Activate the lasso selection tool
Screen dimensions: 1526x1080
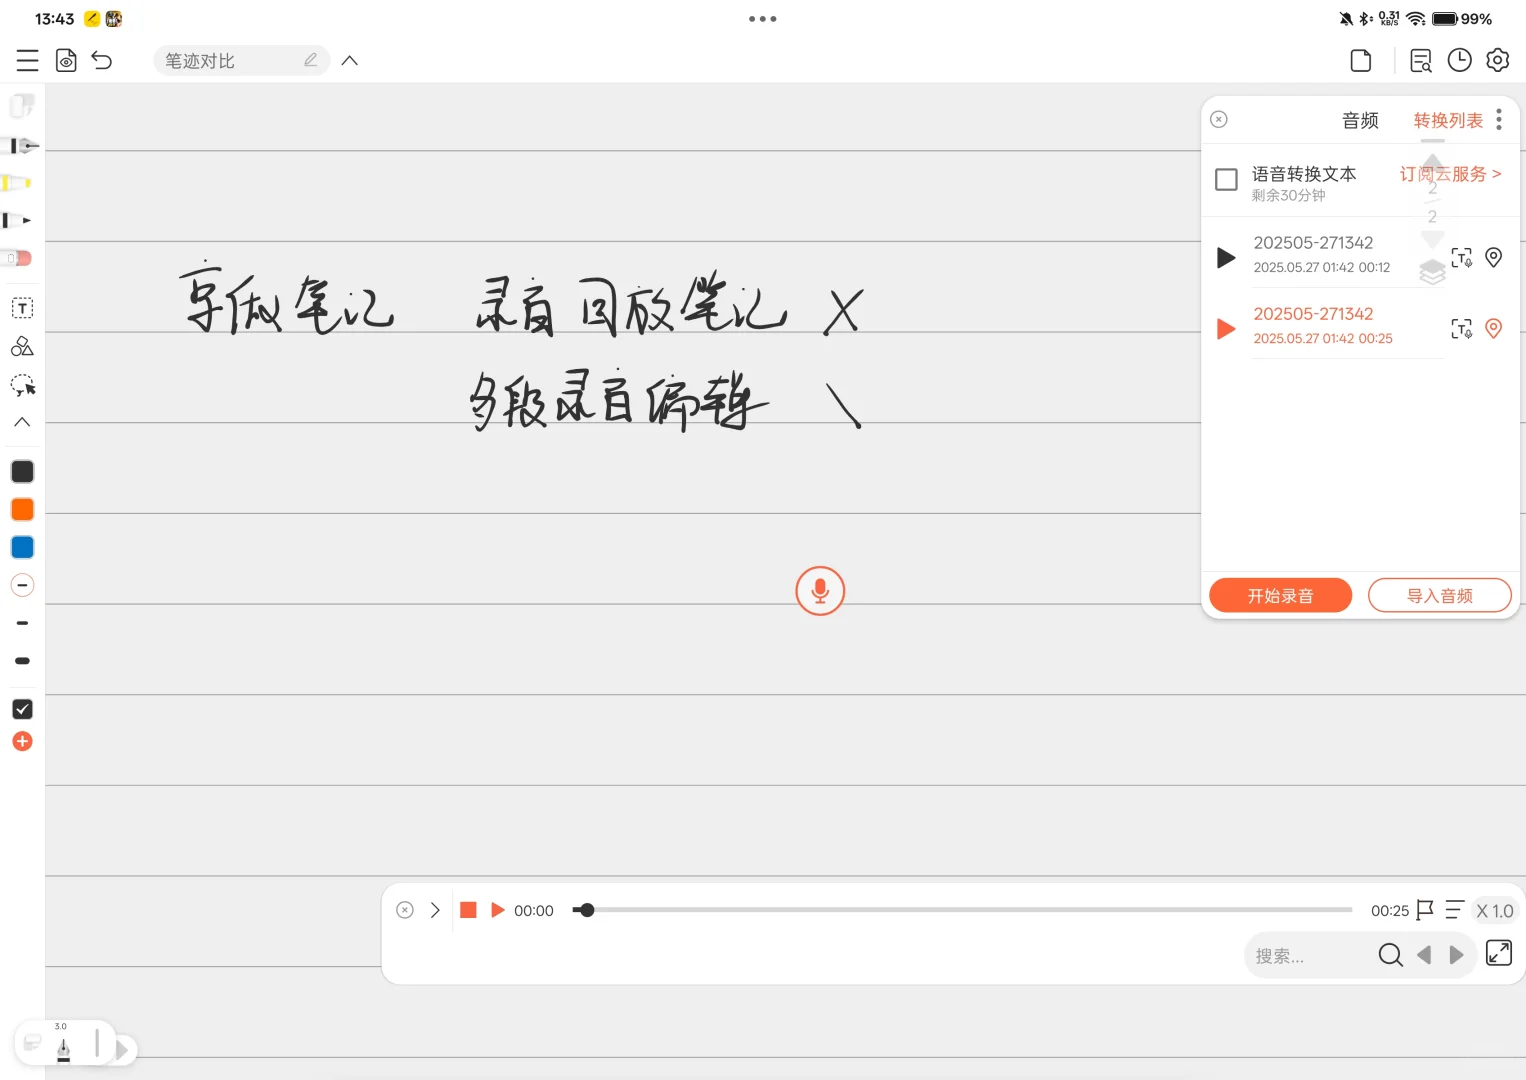(x=20, y=386)
